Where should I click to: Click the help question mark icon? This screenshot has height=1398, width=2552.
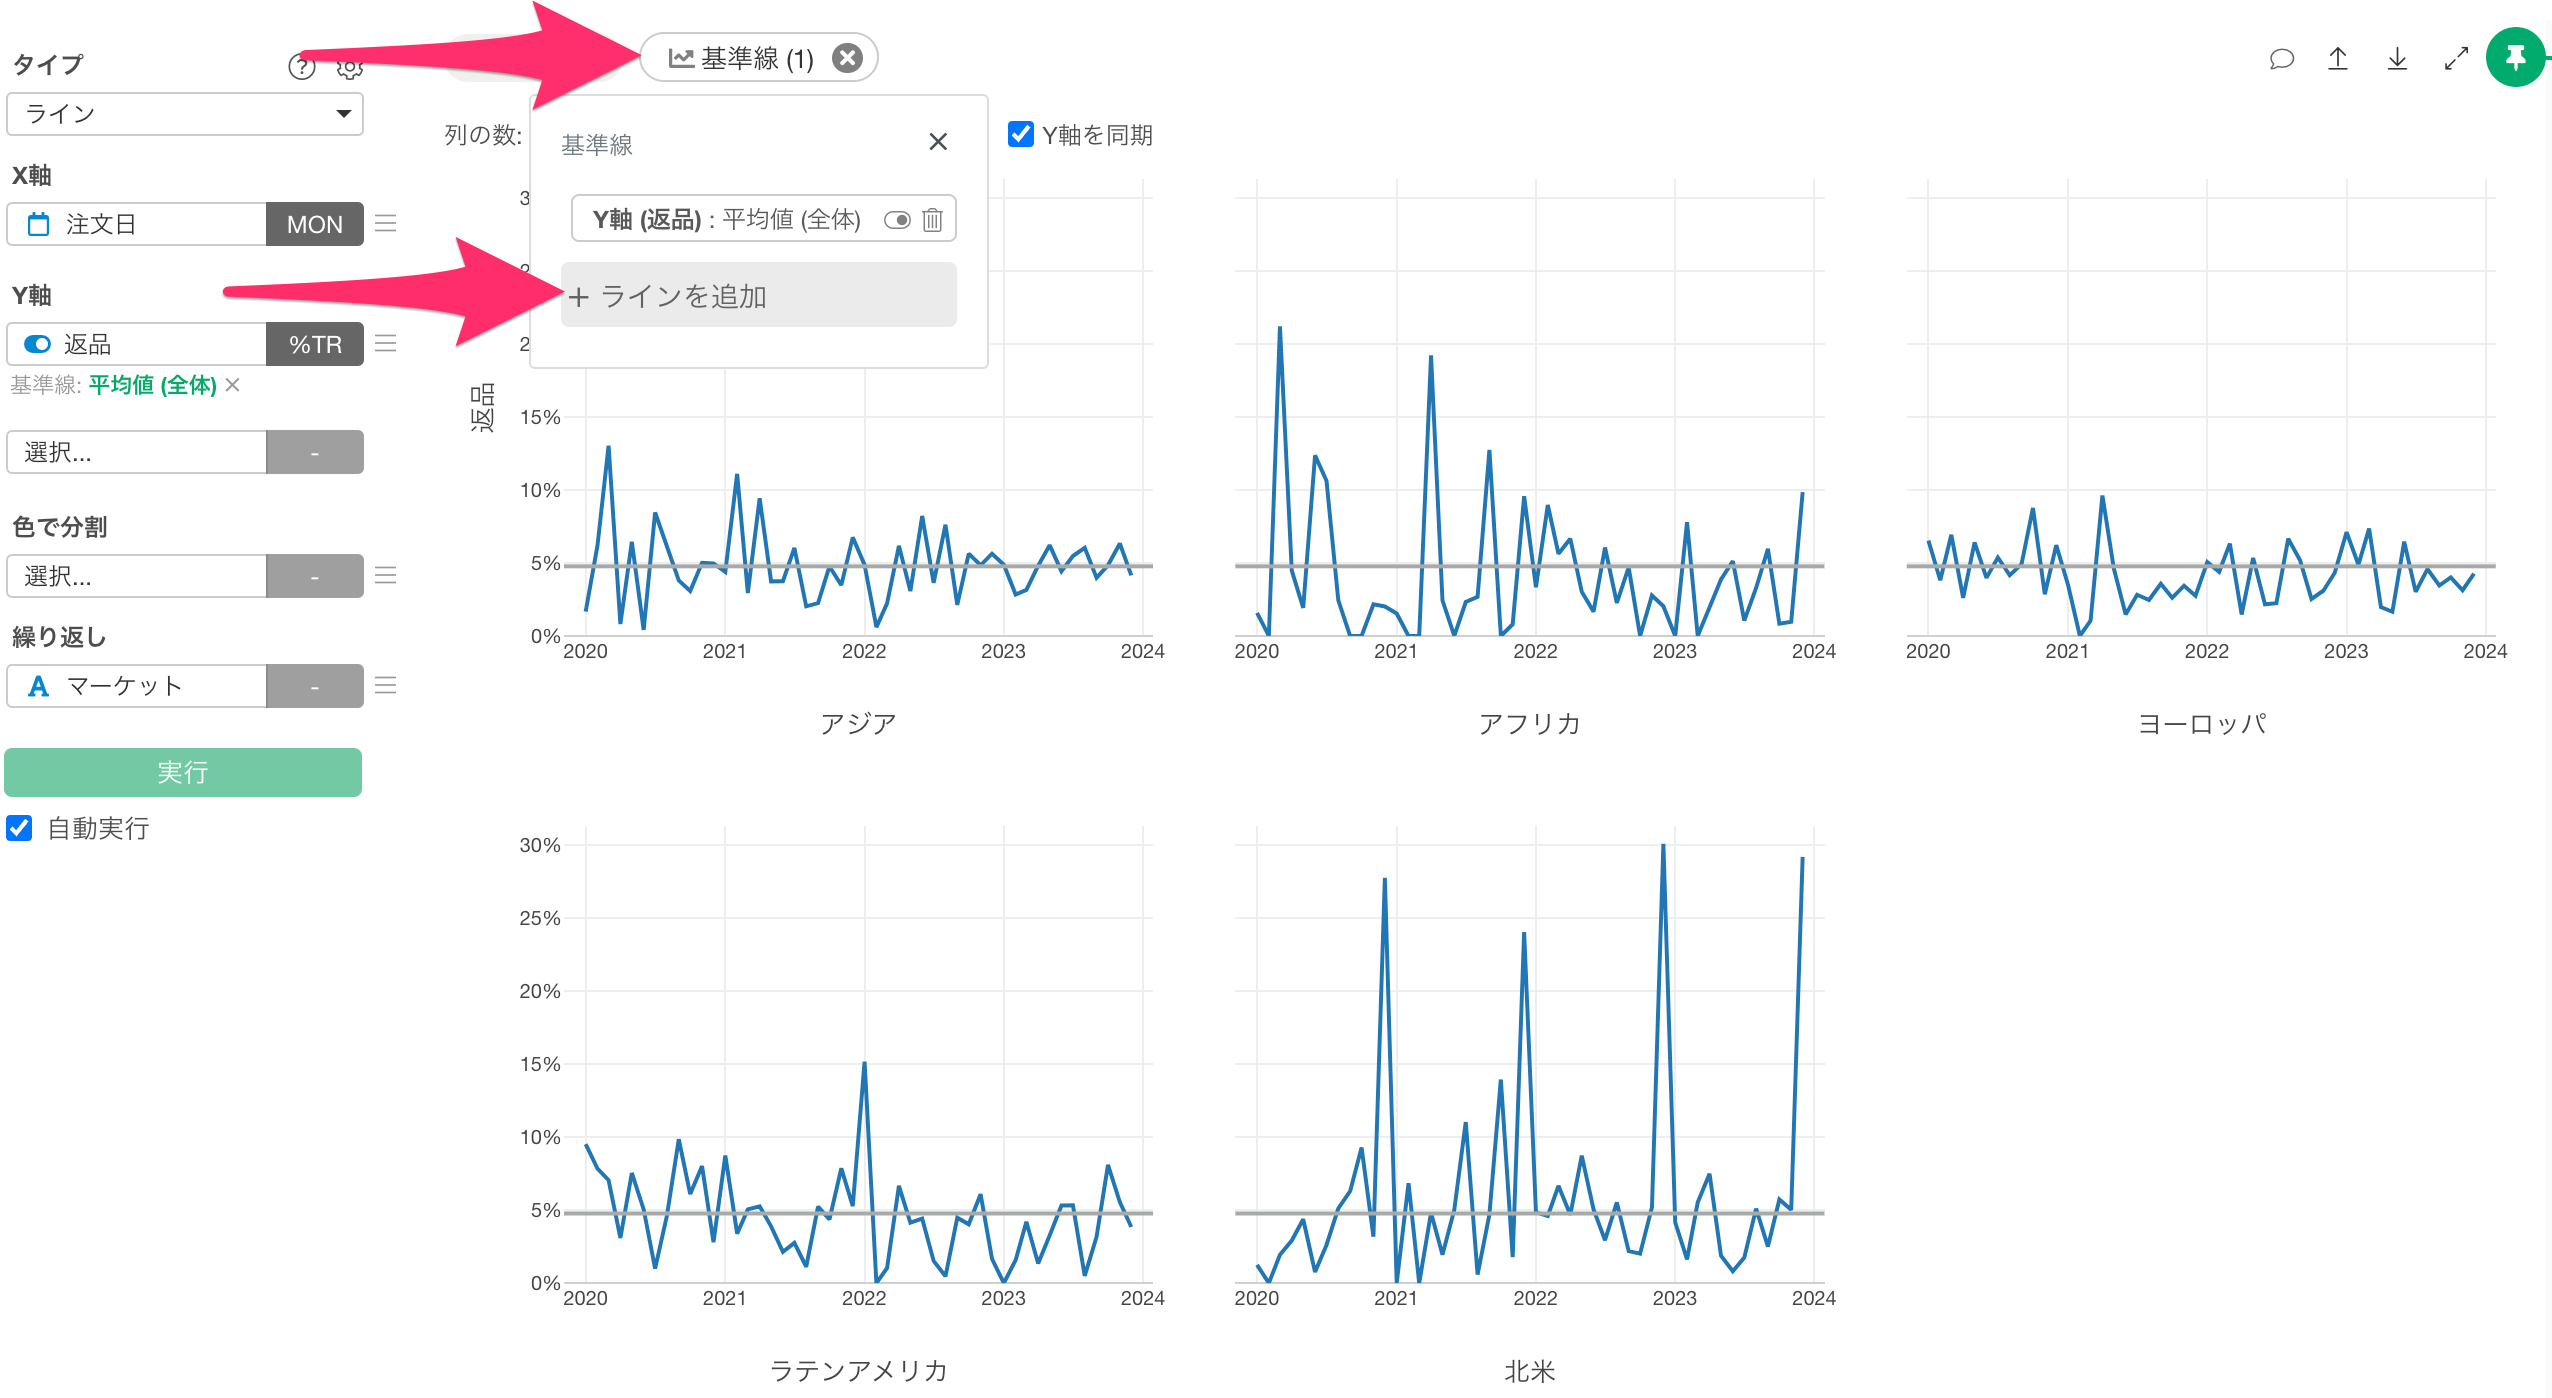pyautogui.click(x=301, y=67)
